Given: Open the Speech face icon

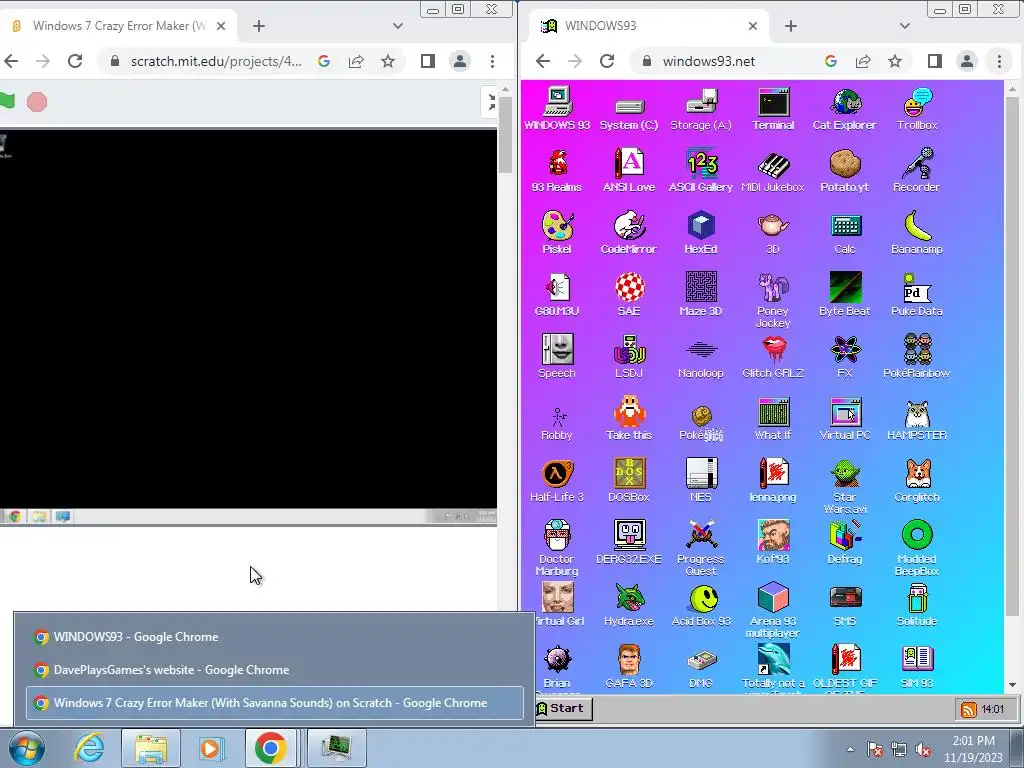Looking at the screenshot, I should pyautogui.click(x=556, y=357).
